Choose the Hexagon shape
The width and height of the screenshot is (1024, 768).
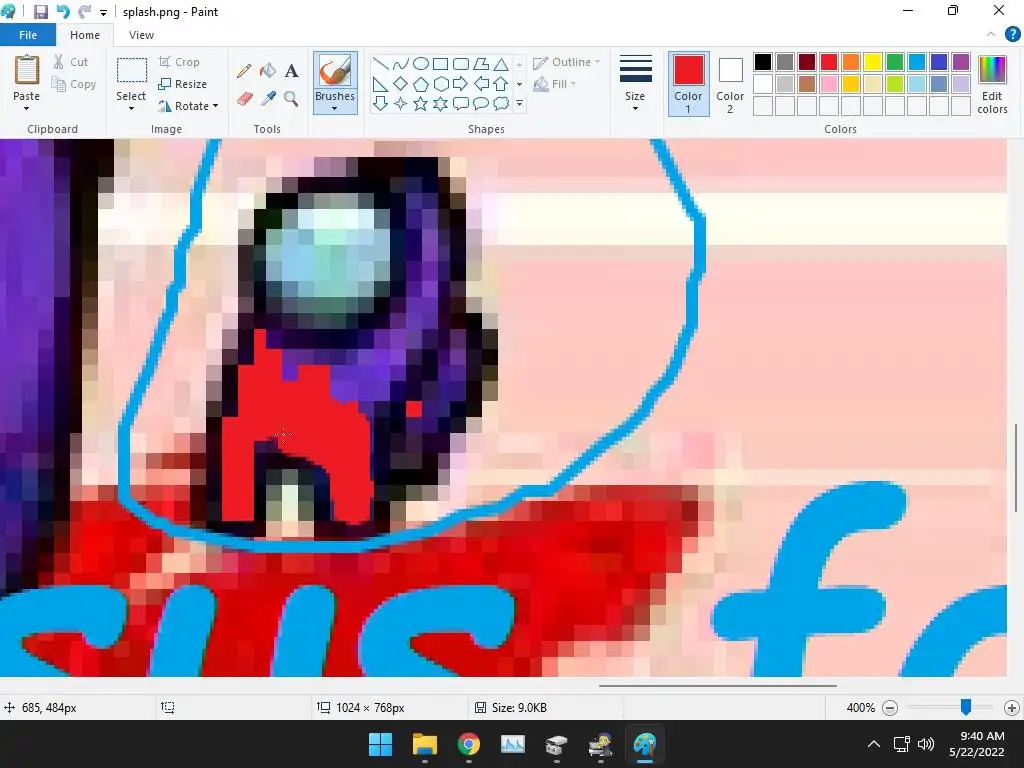coord(441,84)
